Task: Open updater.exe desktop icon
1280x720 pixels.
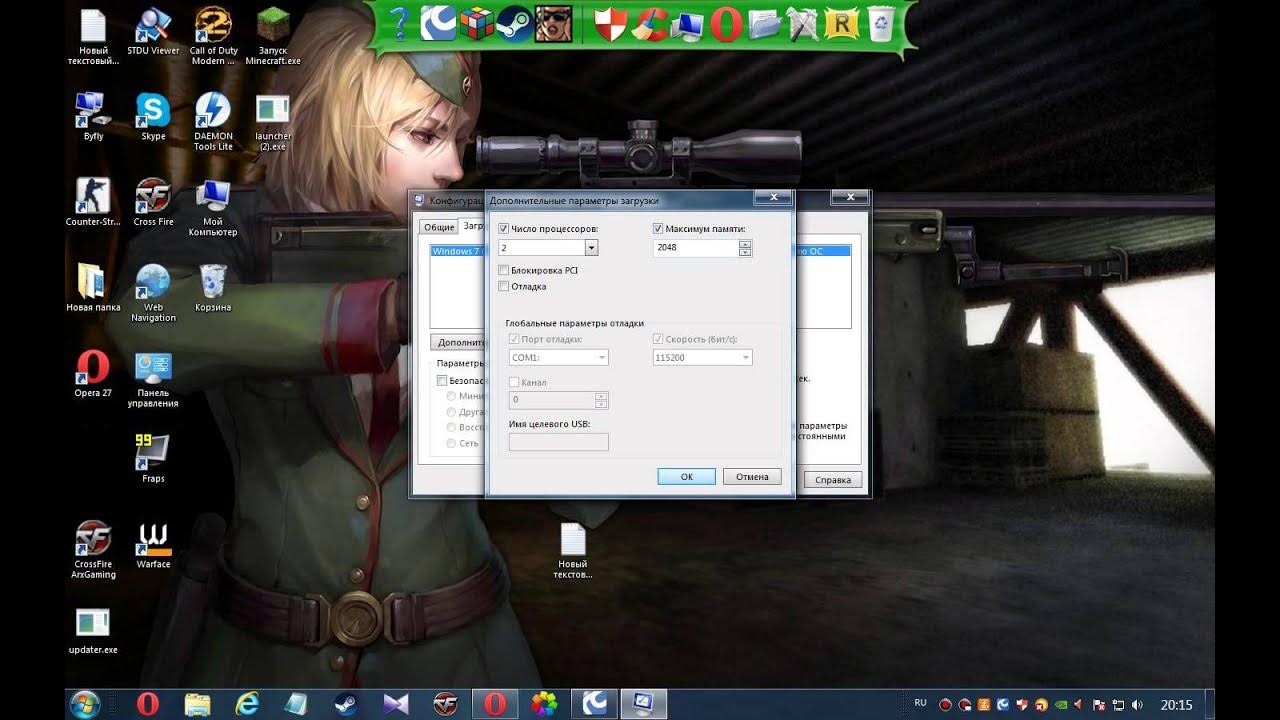Action: (93, 630)
